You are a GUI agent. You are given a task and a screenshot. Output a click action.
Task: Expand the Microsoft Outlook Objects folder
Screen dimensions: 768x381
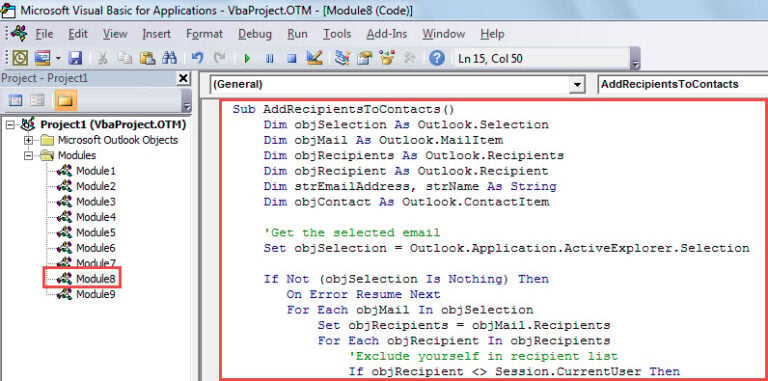pyautogui.click(x=29, y=140)
